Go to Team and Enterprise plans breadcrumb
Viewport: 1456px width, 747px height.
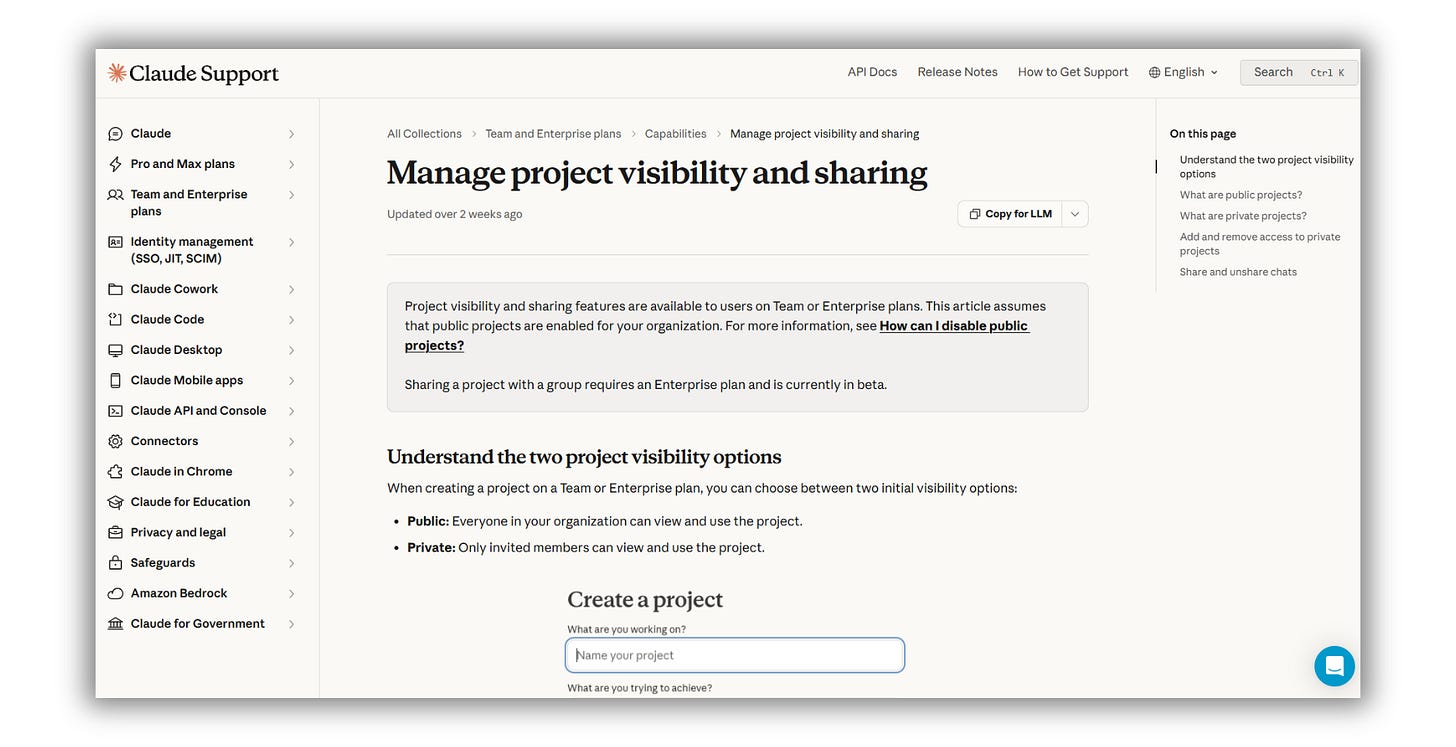tap(553, 134)
